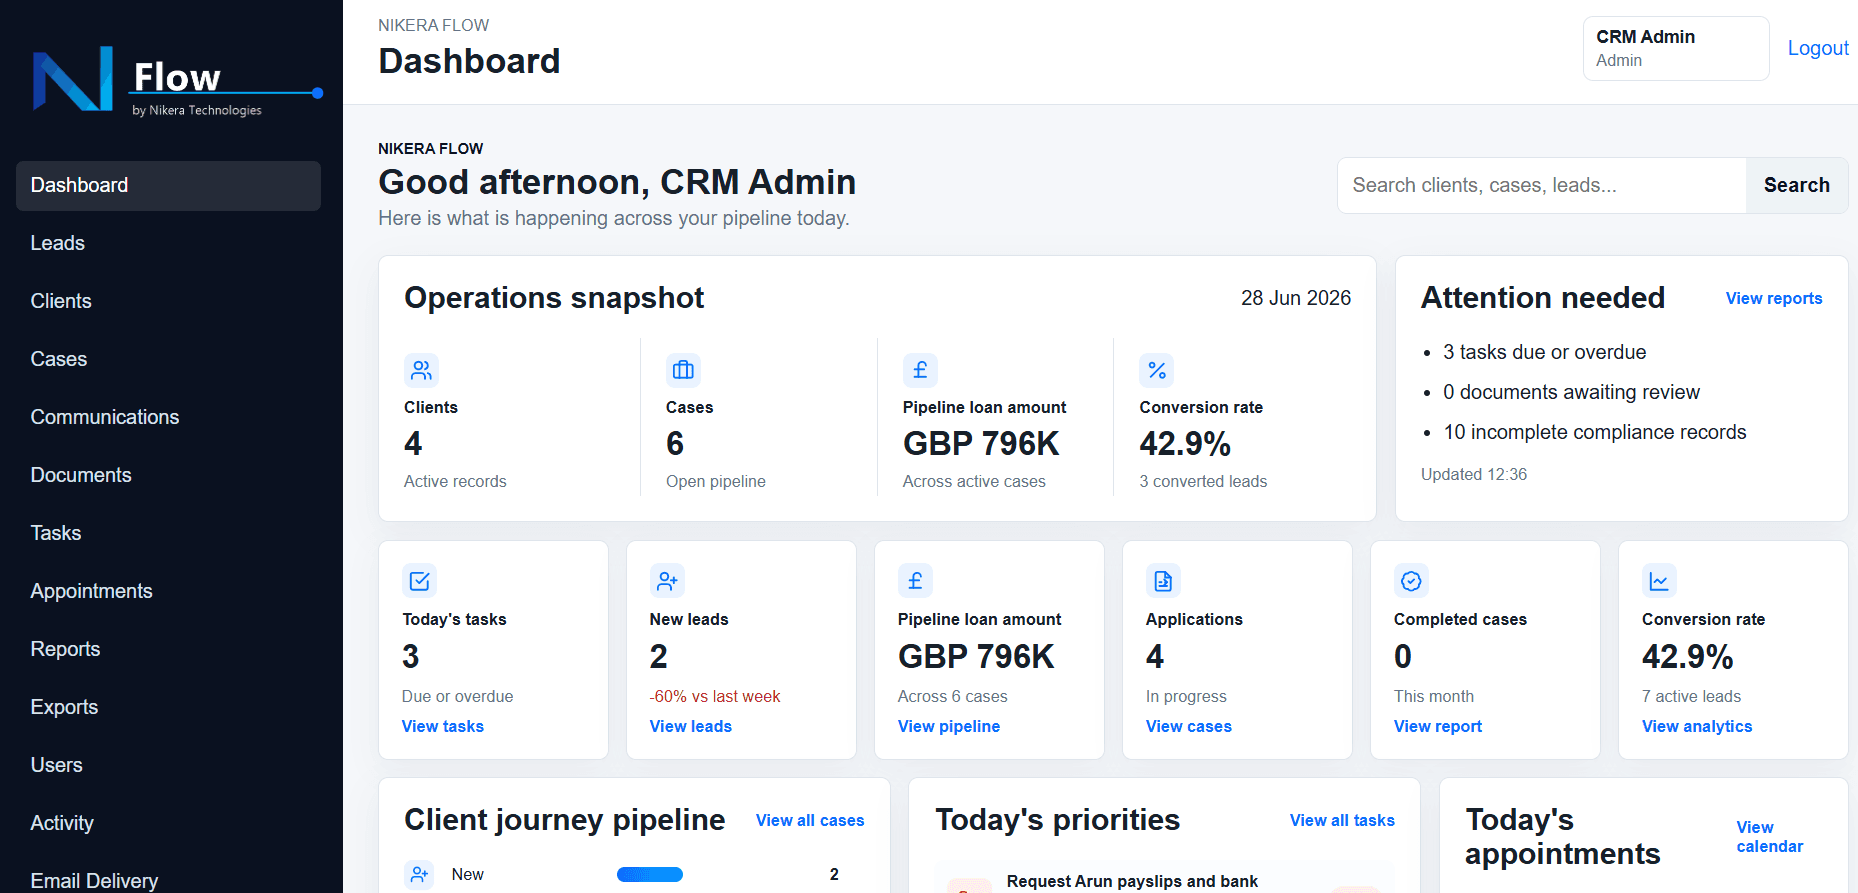Click View tasks link
Screen dimensions: 1858x893
(443, 726)
